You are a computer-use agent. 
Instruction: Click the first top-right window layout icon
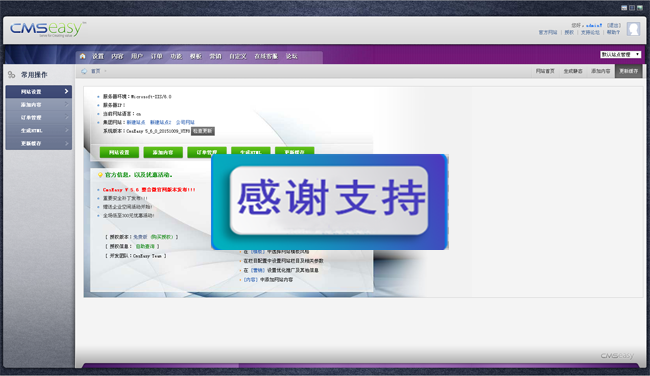(x=624, y=8)
